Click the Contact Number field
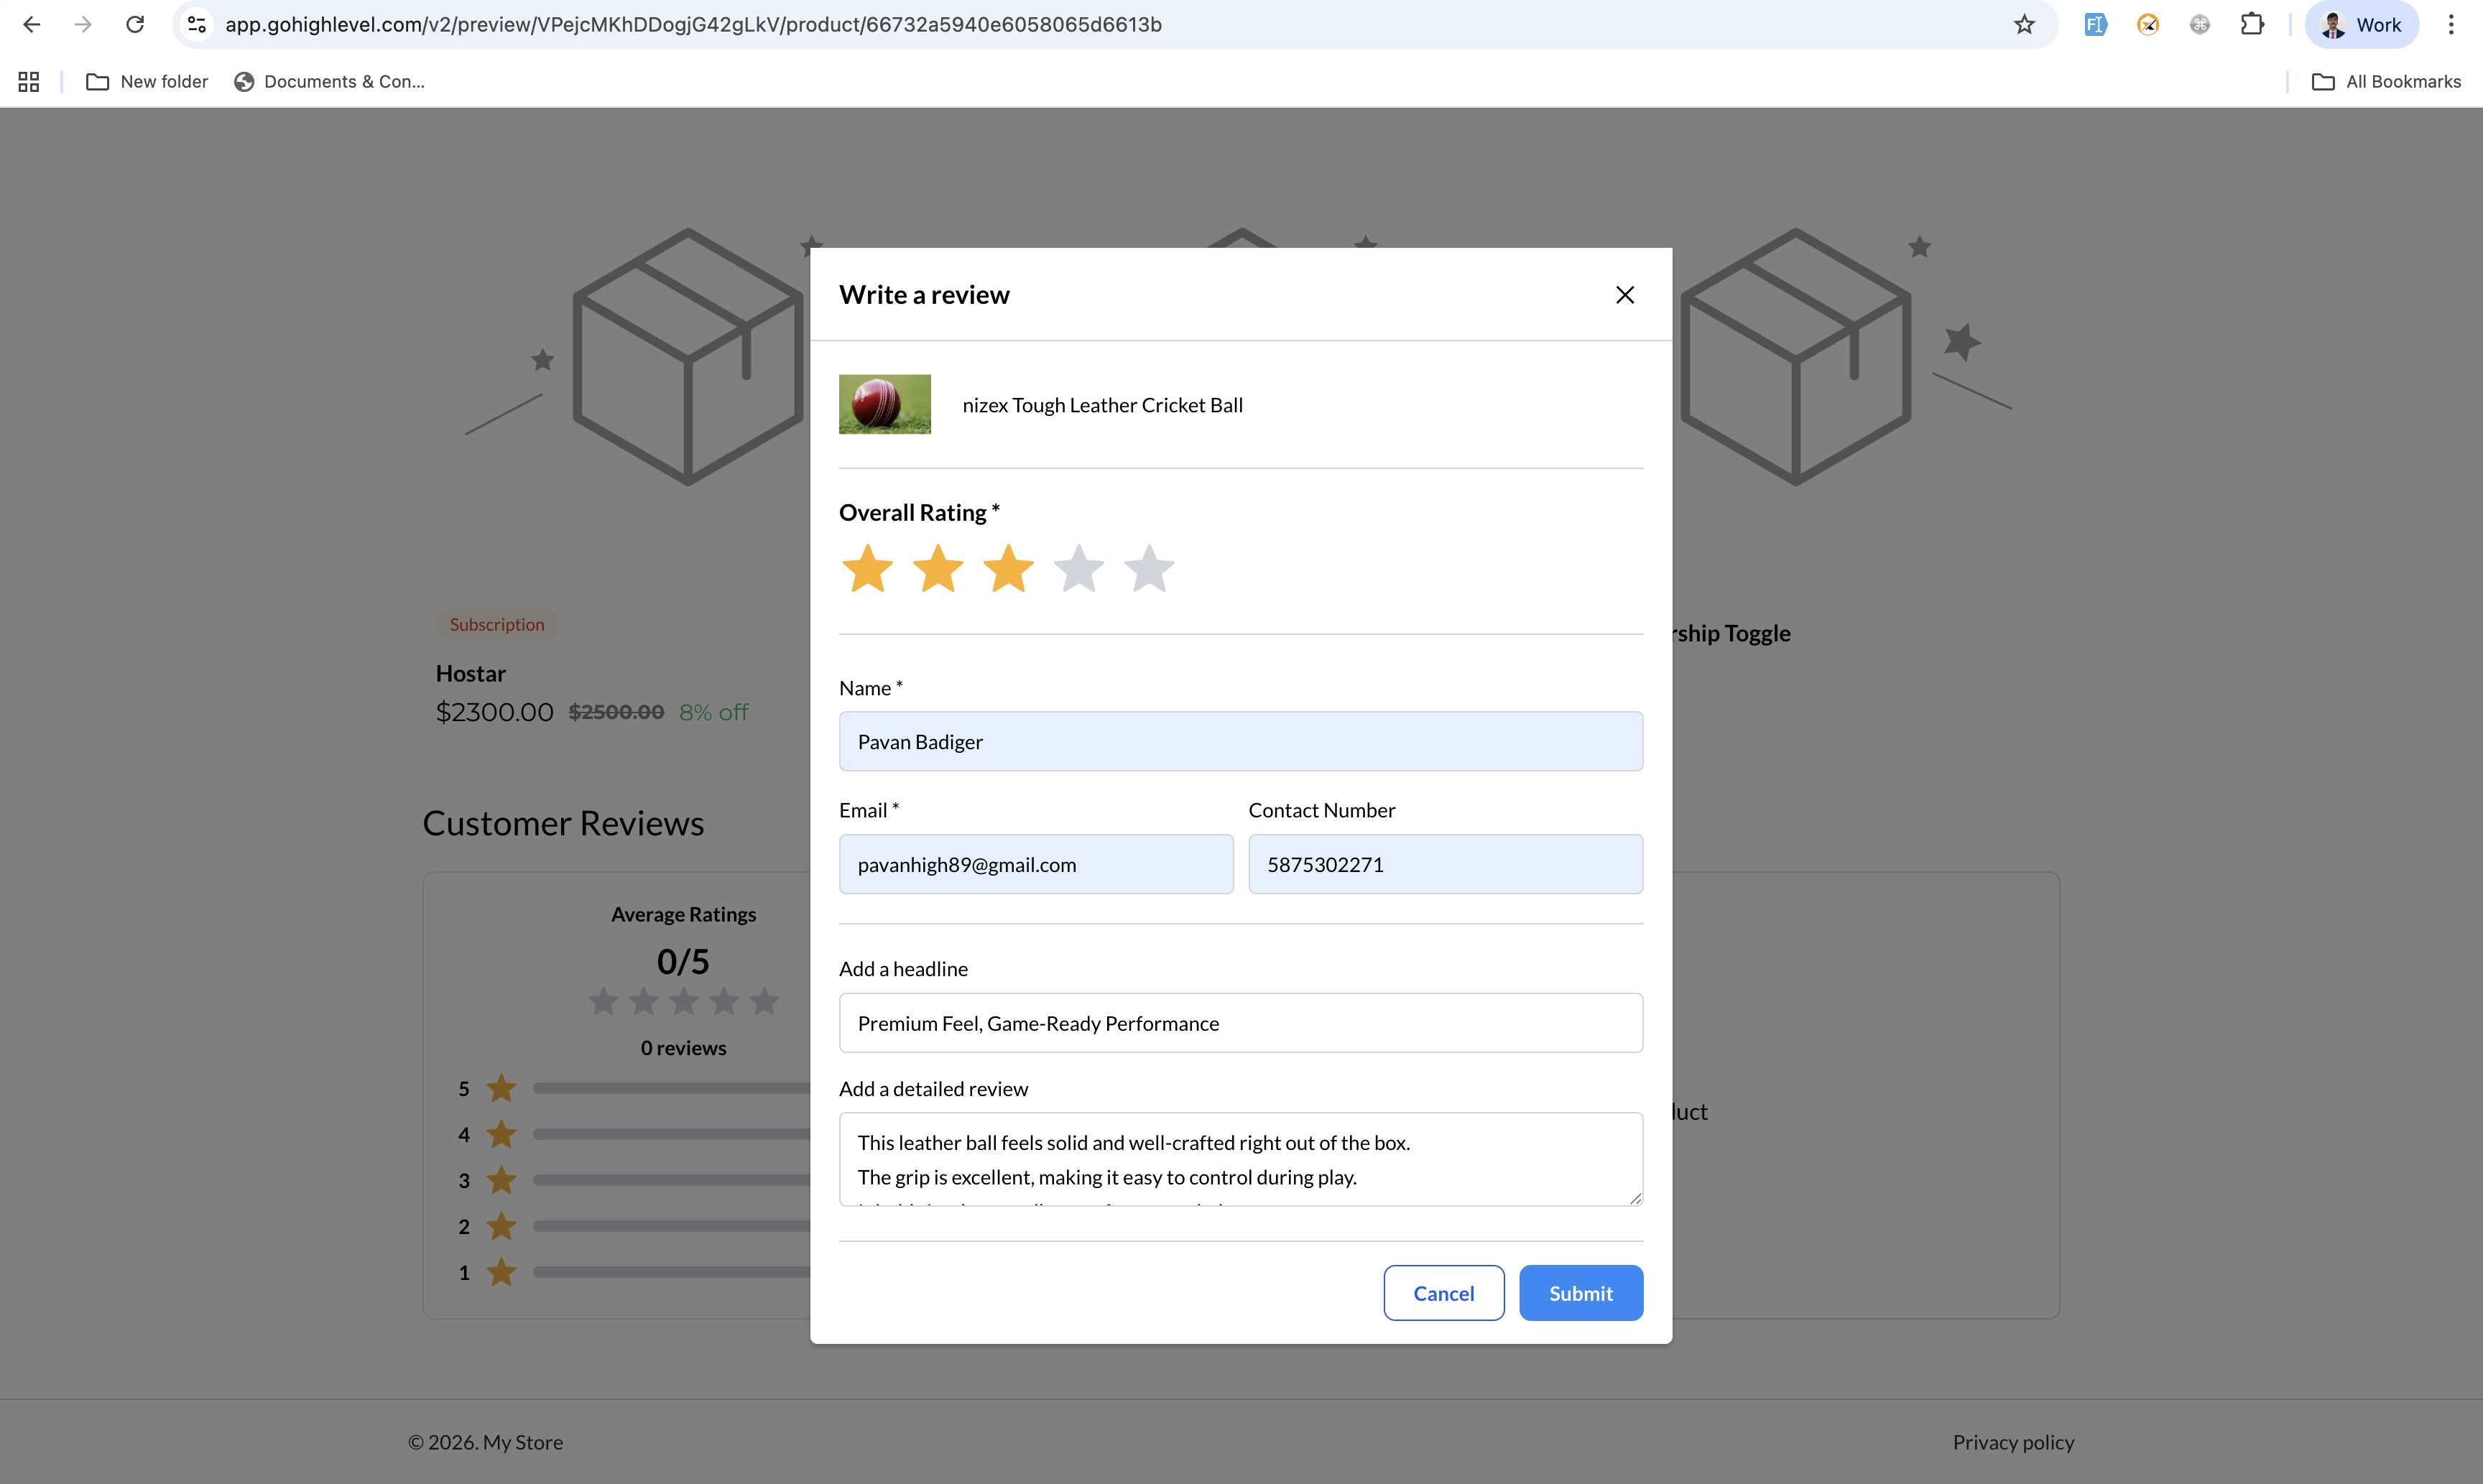Screen dimensions: 2483x1484 tap(1444, 864)
